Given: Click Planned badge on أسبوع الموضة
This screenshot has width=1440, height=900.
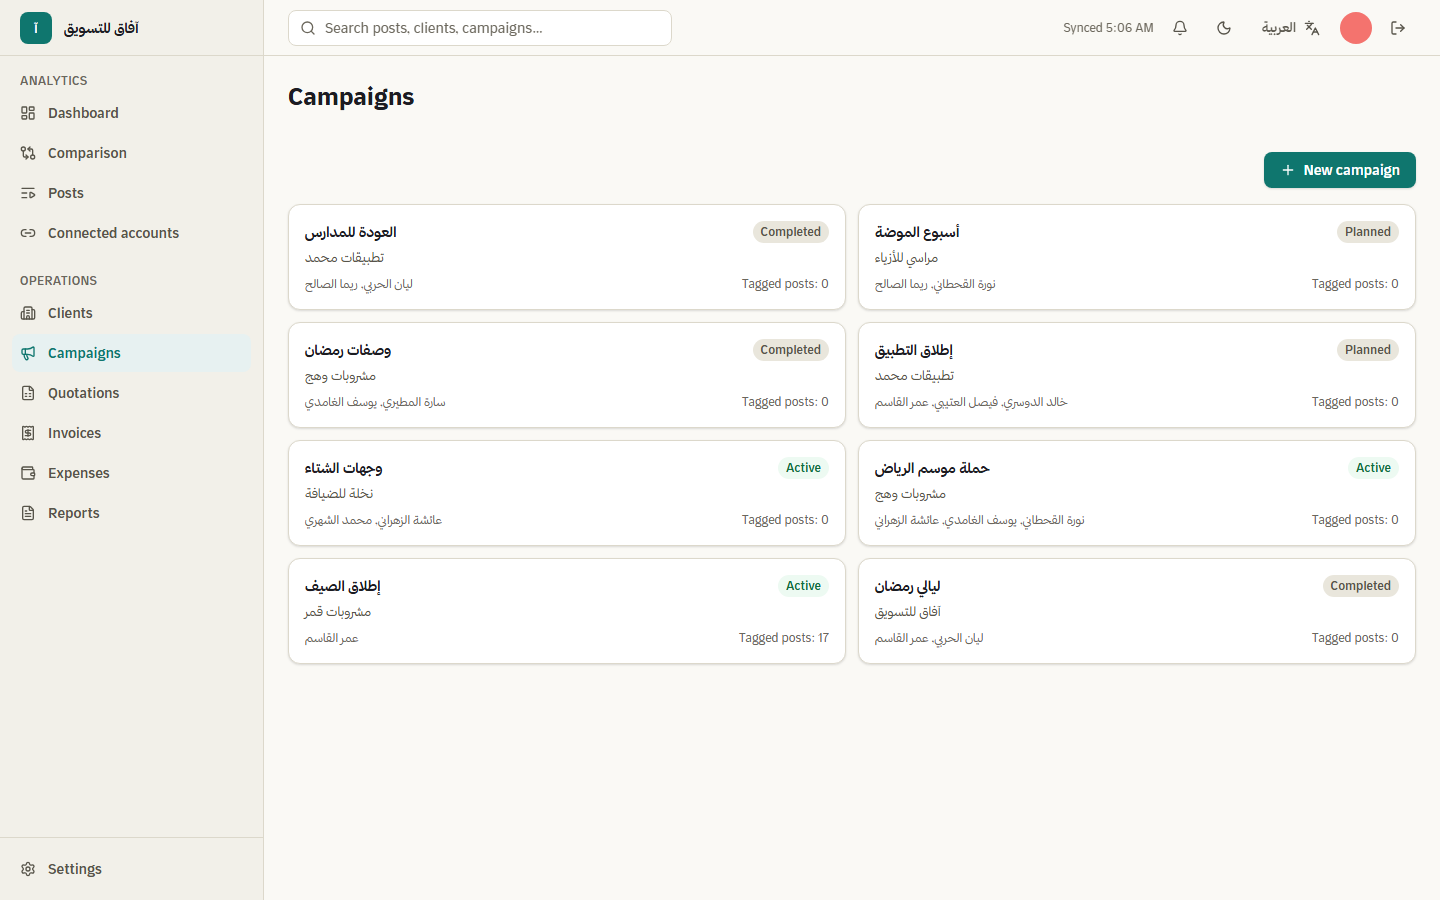Looking at the screenshot, I should 1368,232.
